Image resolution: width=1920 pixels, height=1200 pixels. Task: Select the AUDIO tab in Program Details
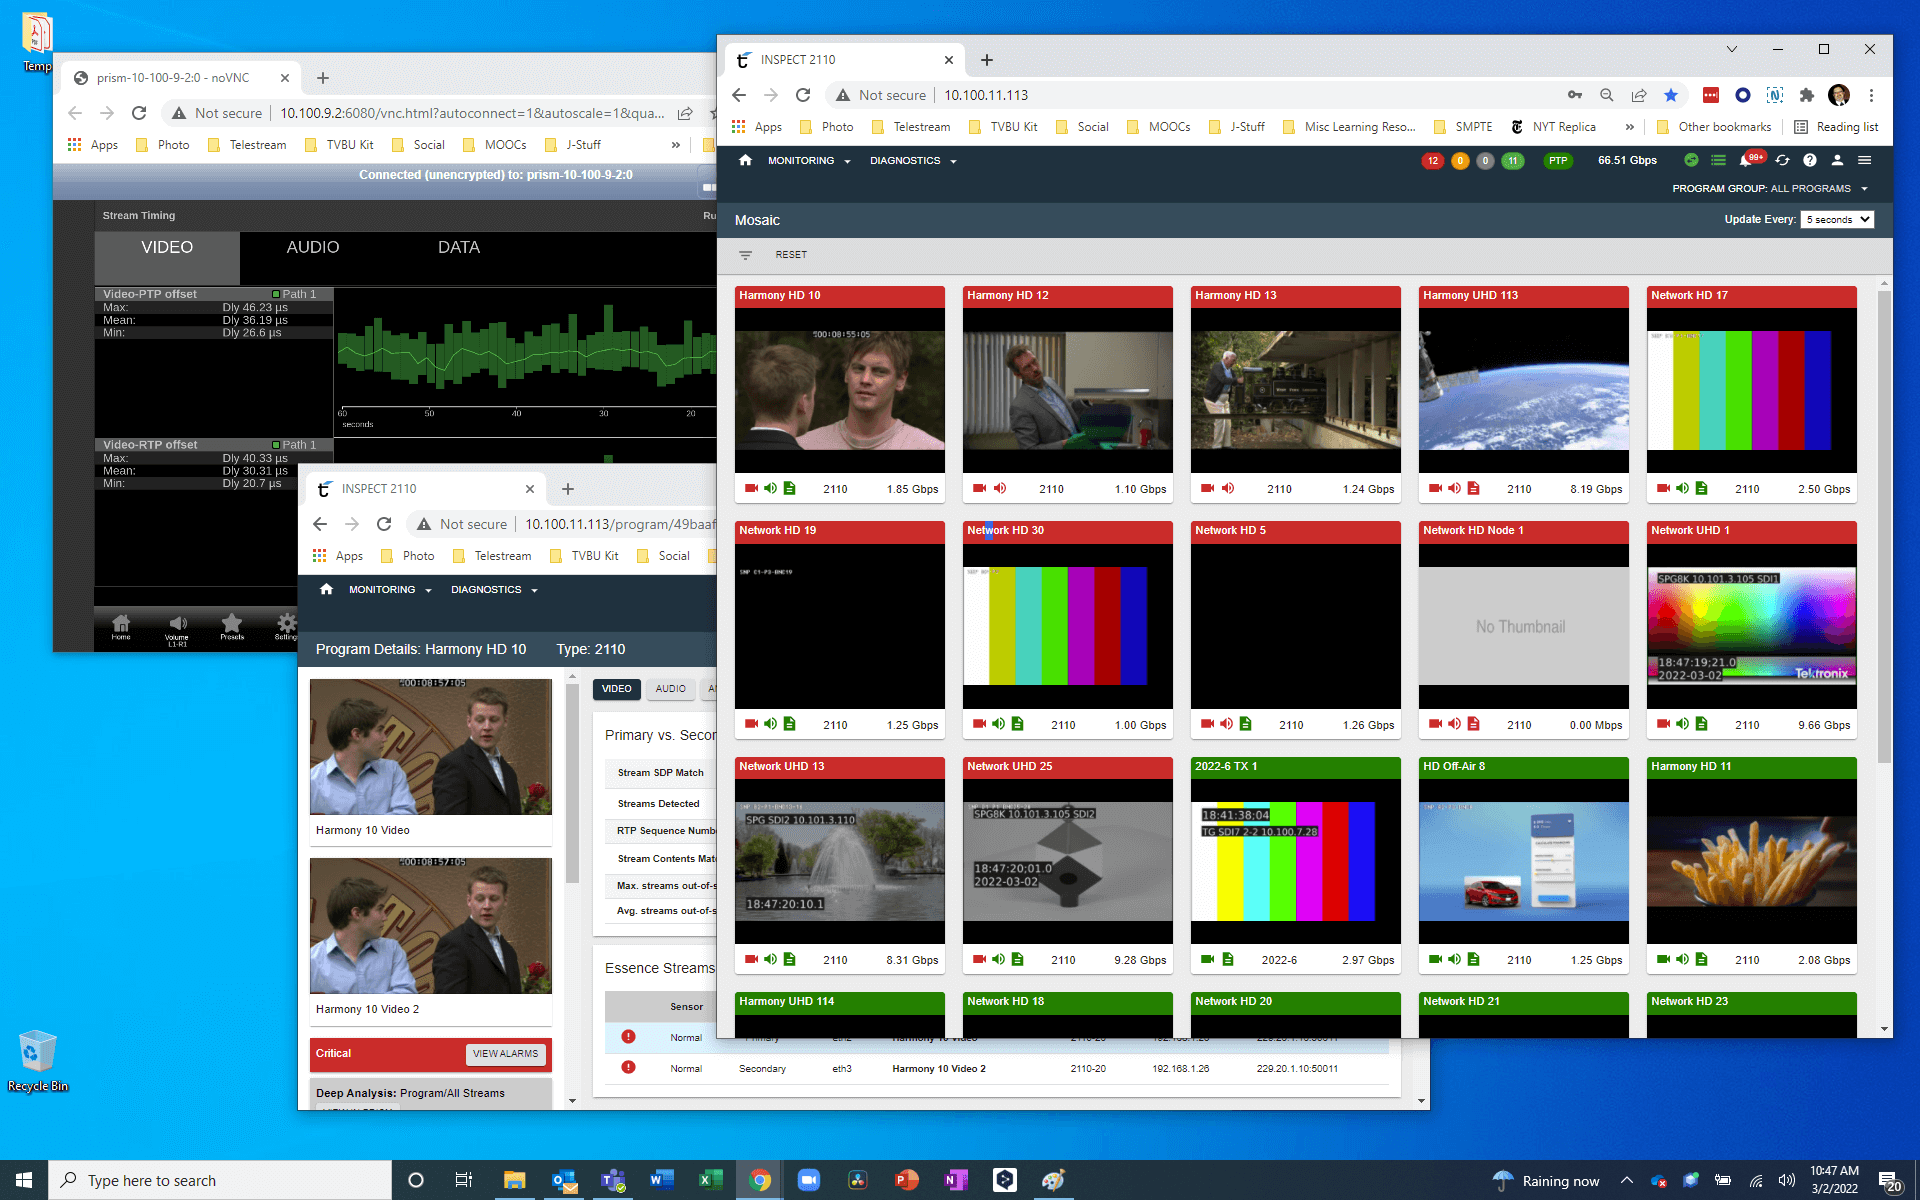click(671, 689)
